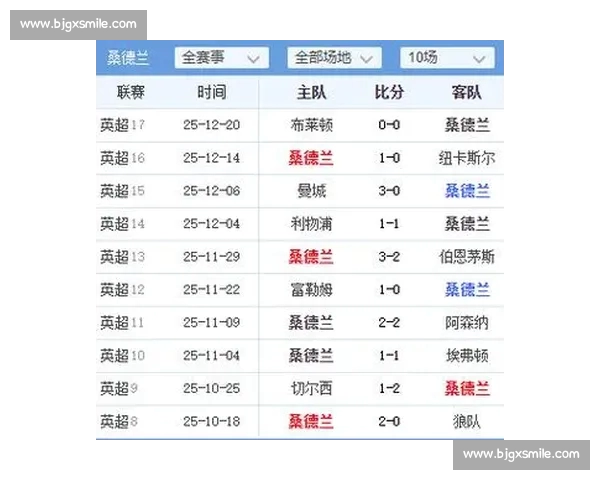This screenshot has height=480, width=600.
Task: Click the 3-0 score for 曼城 match
Action: click(x=389, y=191)
